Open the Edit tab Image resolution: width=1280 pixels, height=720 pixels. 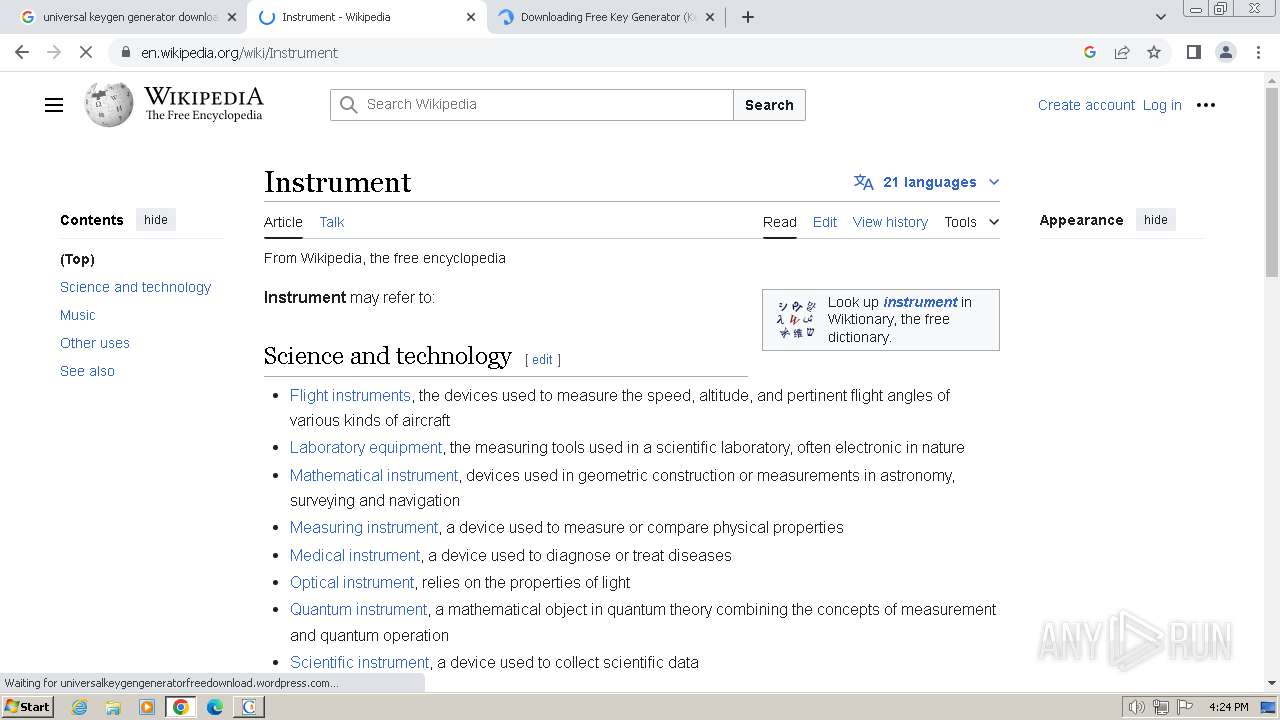tap(825, 222)
